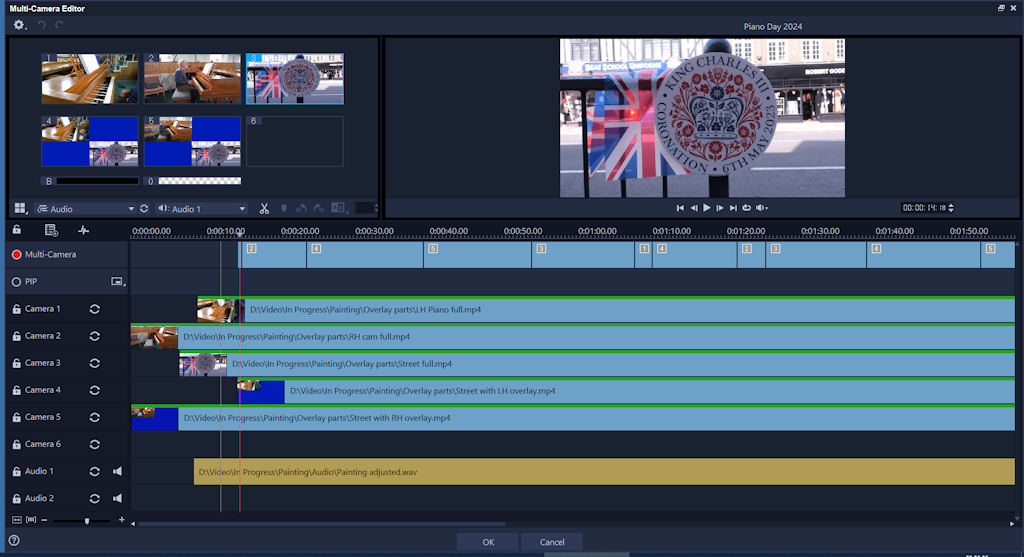Click the second timeline view icon beside zoom
Screen dimensions: 1024x557
(31, 520)
